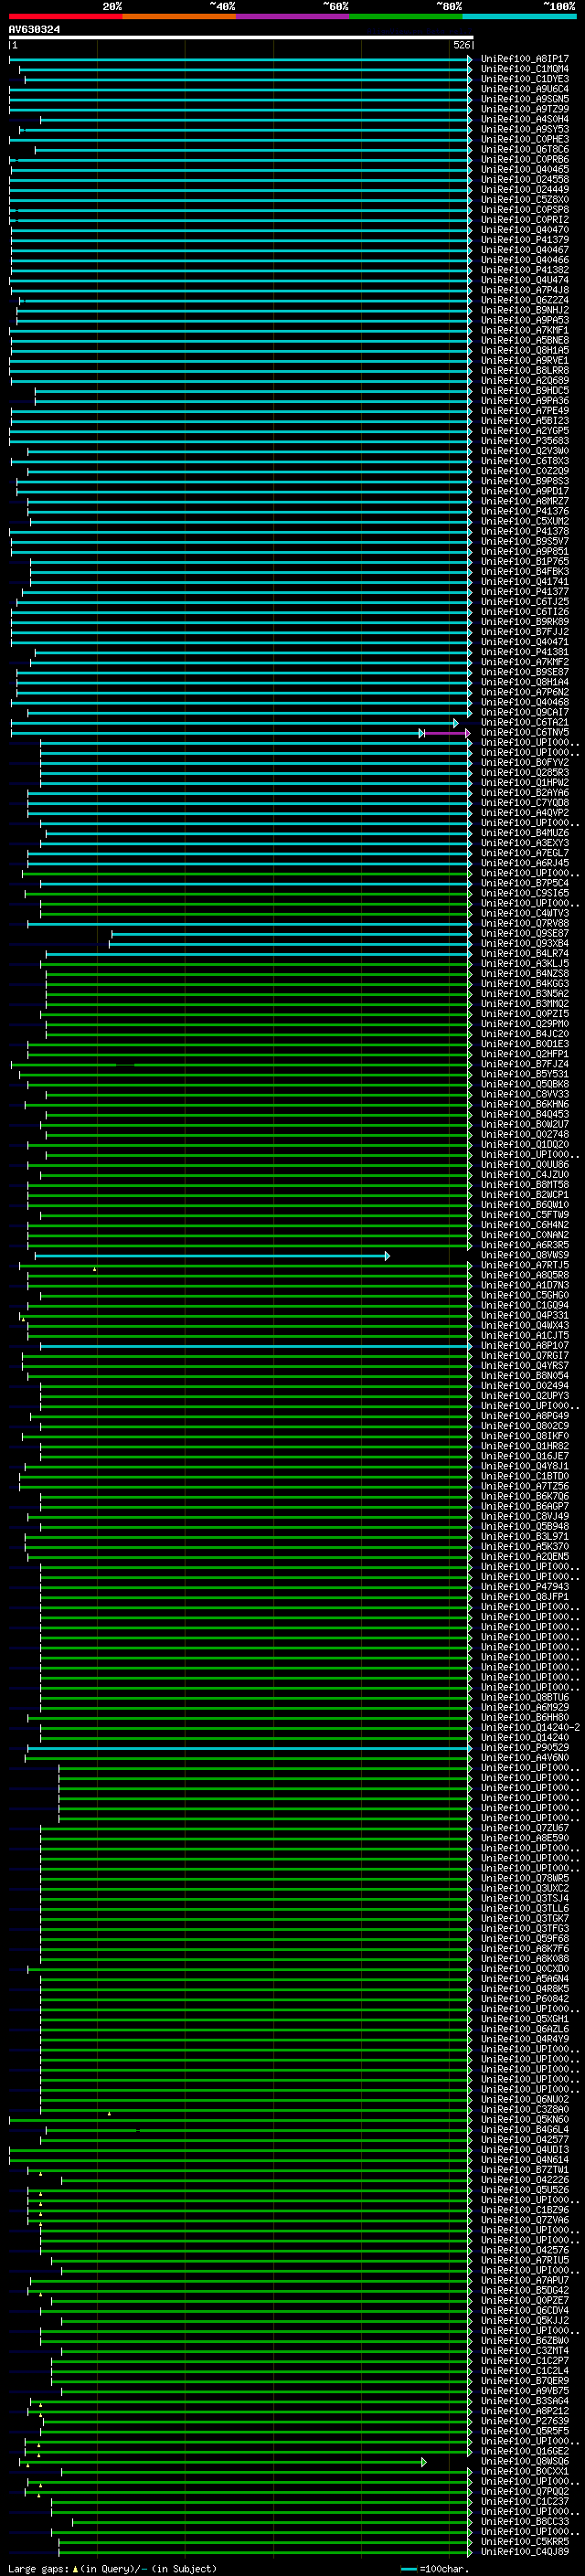The width and height of the screenshot is (585, 2576).
Task: Open hit UniRef100_B9HDC5
Action: click(524, 390)
